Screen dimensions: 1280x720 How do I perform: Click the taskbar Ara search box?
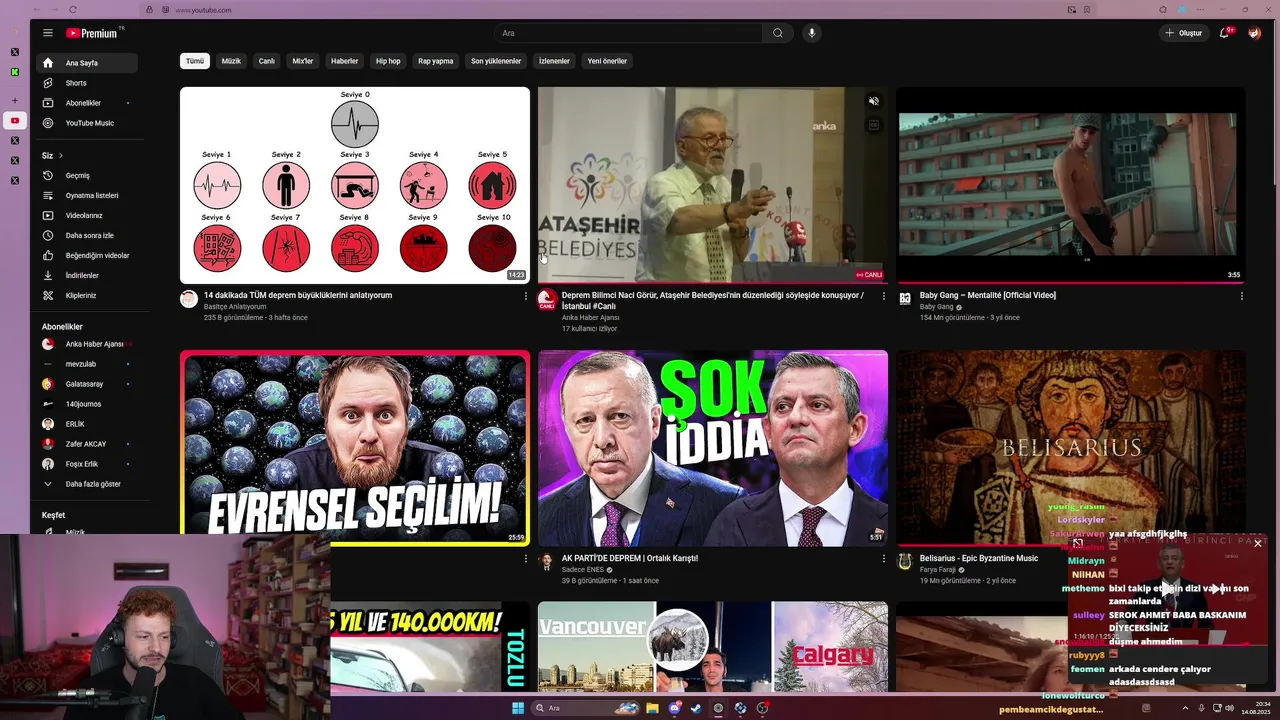click(x=586, y=708)
